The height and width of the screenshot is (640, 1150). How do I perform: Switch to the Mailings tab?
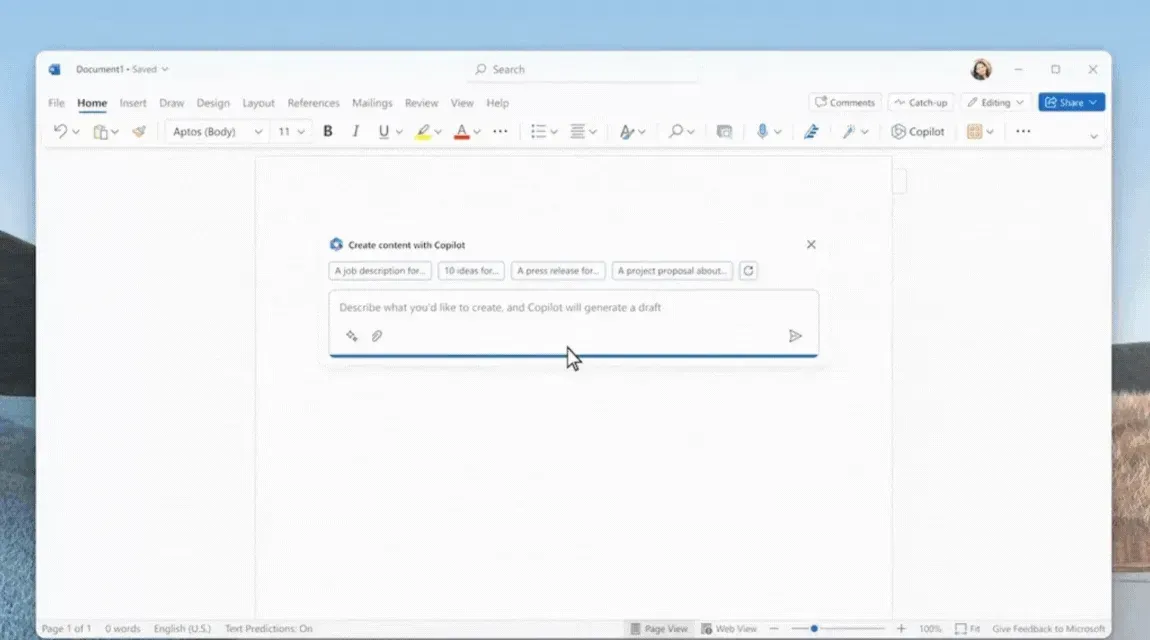pyautogui.click(x=372, y=103)
